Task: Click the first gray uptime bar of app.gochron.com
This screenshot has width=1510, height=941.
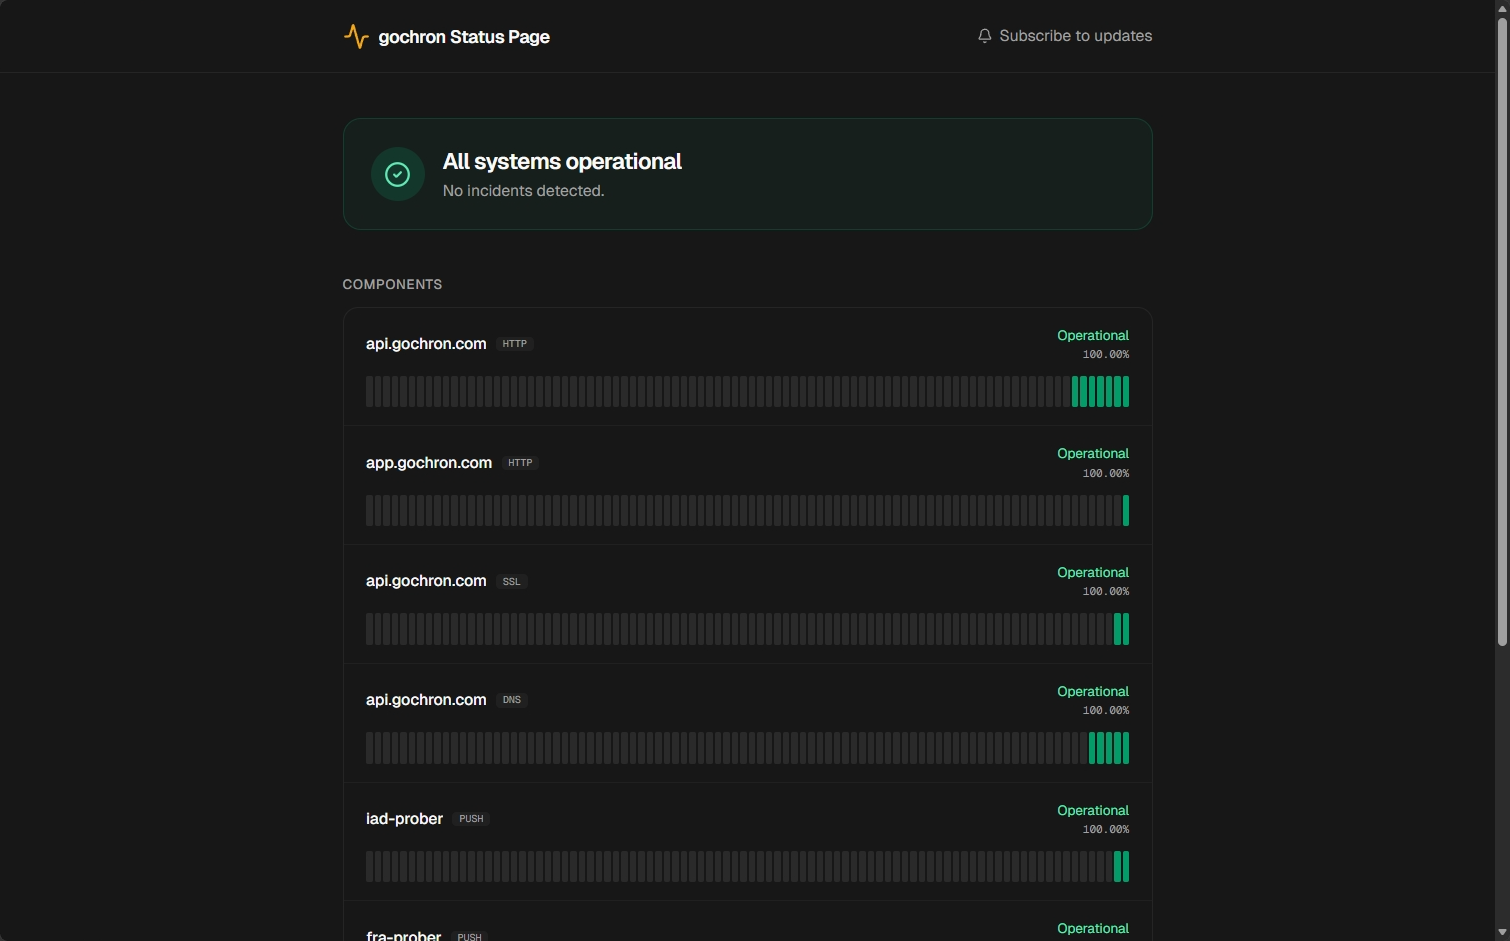Action: [x=369, y=510]
